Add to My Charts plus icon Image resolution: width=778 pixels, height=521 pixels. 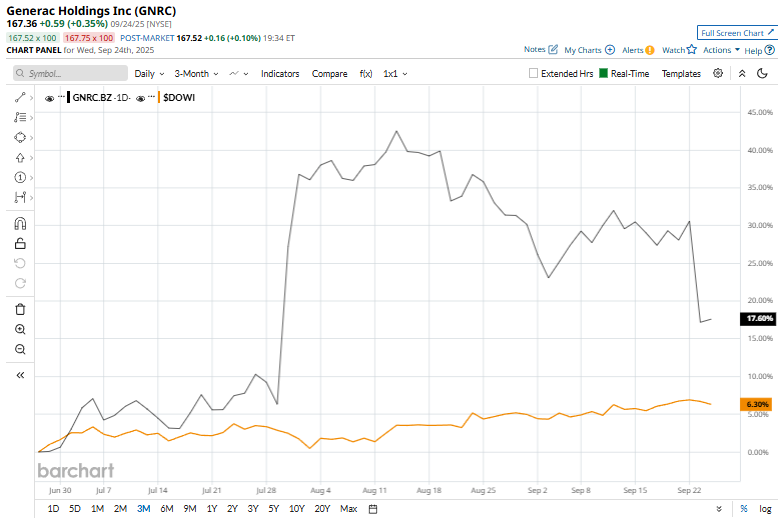pyautogui.click(x=610, y=50)
